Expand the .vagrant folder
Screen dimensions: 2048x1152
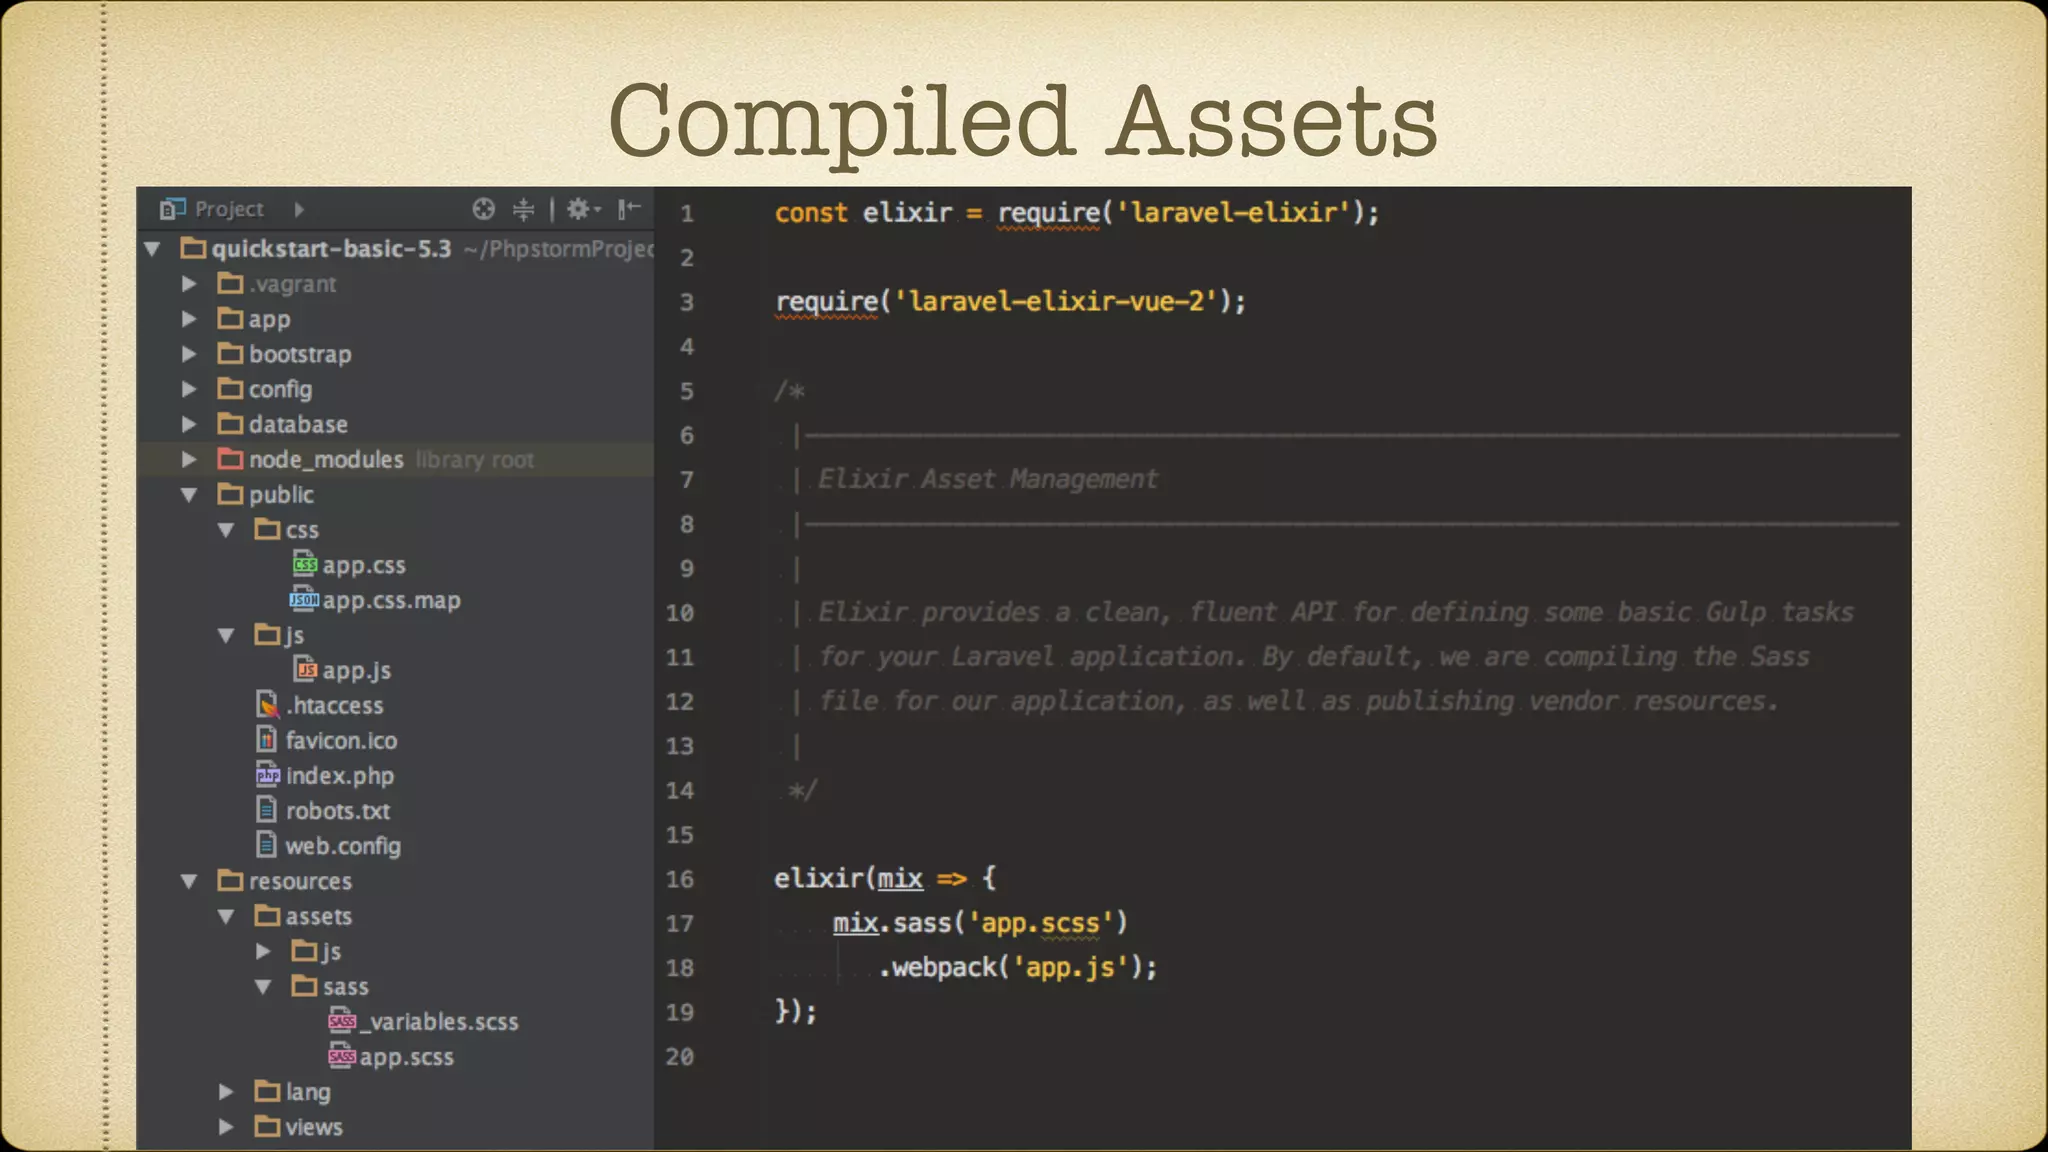(x=189, y=284)
